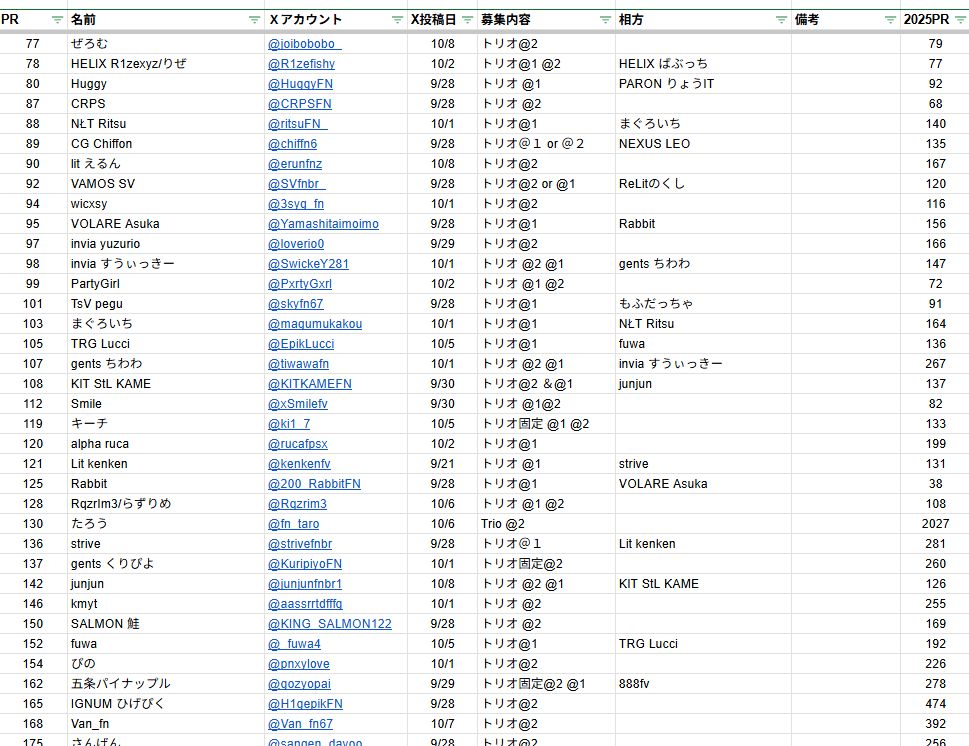Open the Xアカウント column filter dropdown
This screenshot has width=969, height=746.
click(x=397, y=20)
